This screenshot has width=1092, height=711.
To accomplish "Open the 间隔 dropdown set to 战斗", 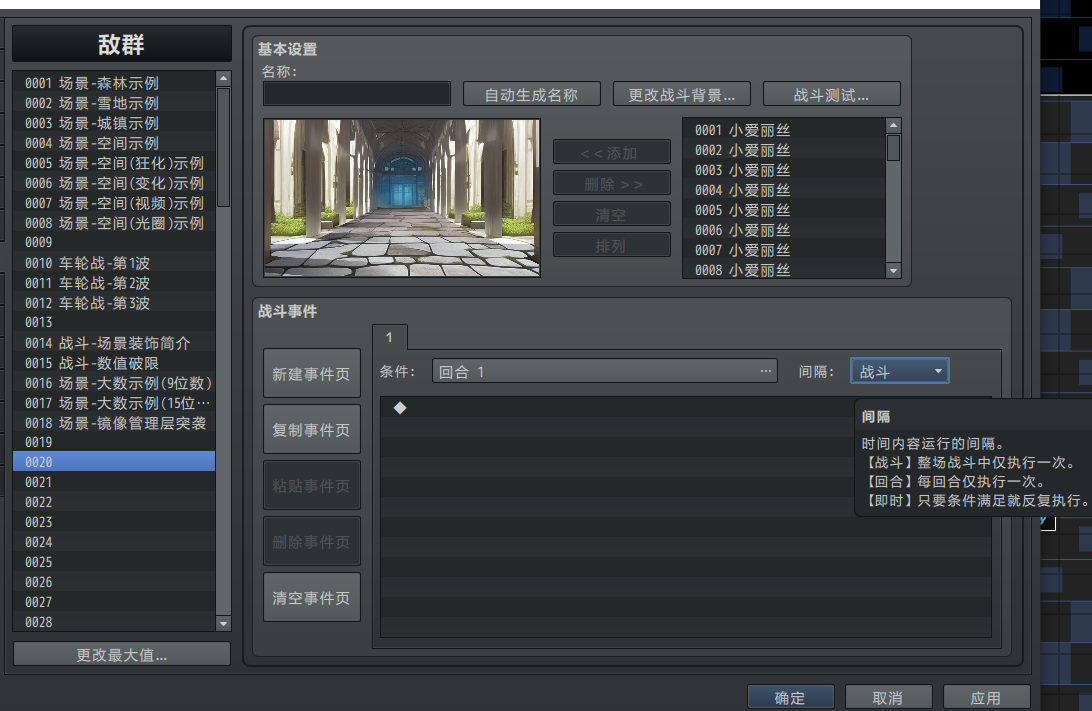I will click(x=899, y=372).
